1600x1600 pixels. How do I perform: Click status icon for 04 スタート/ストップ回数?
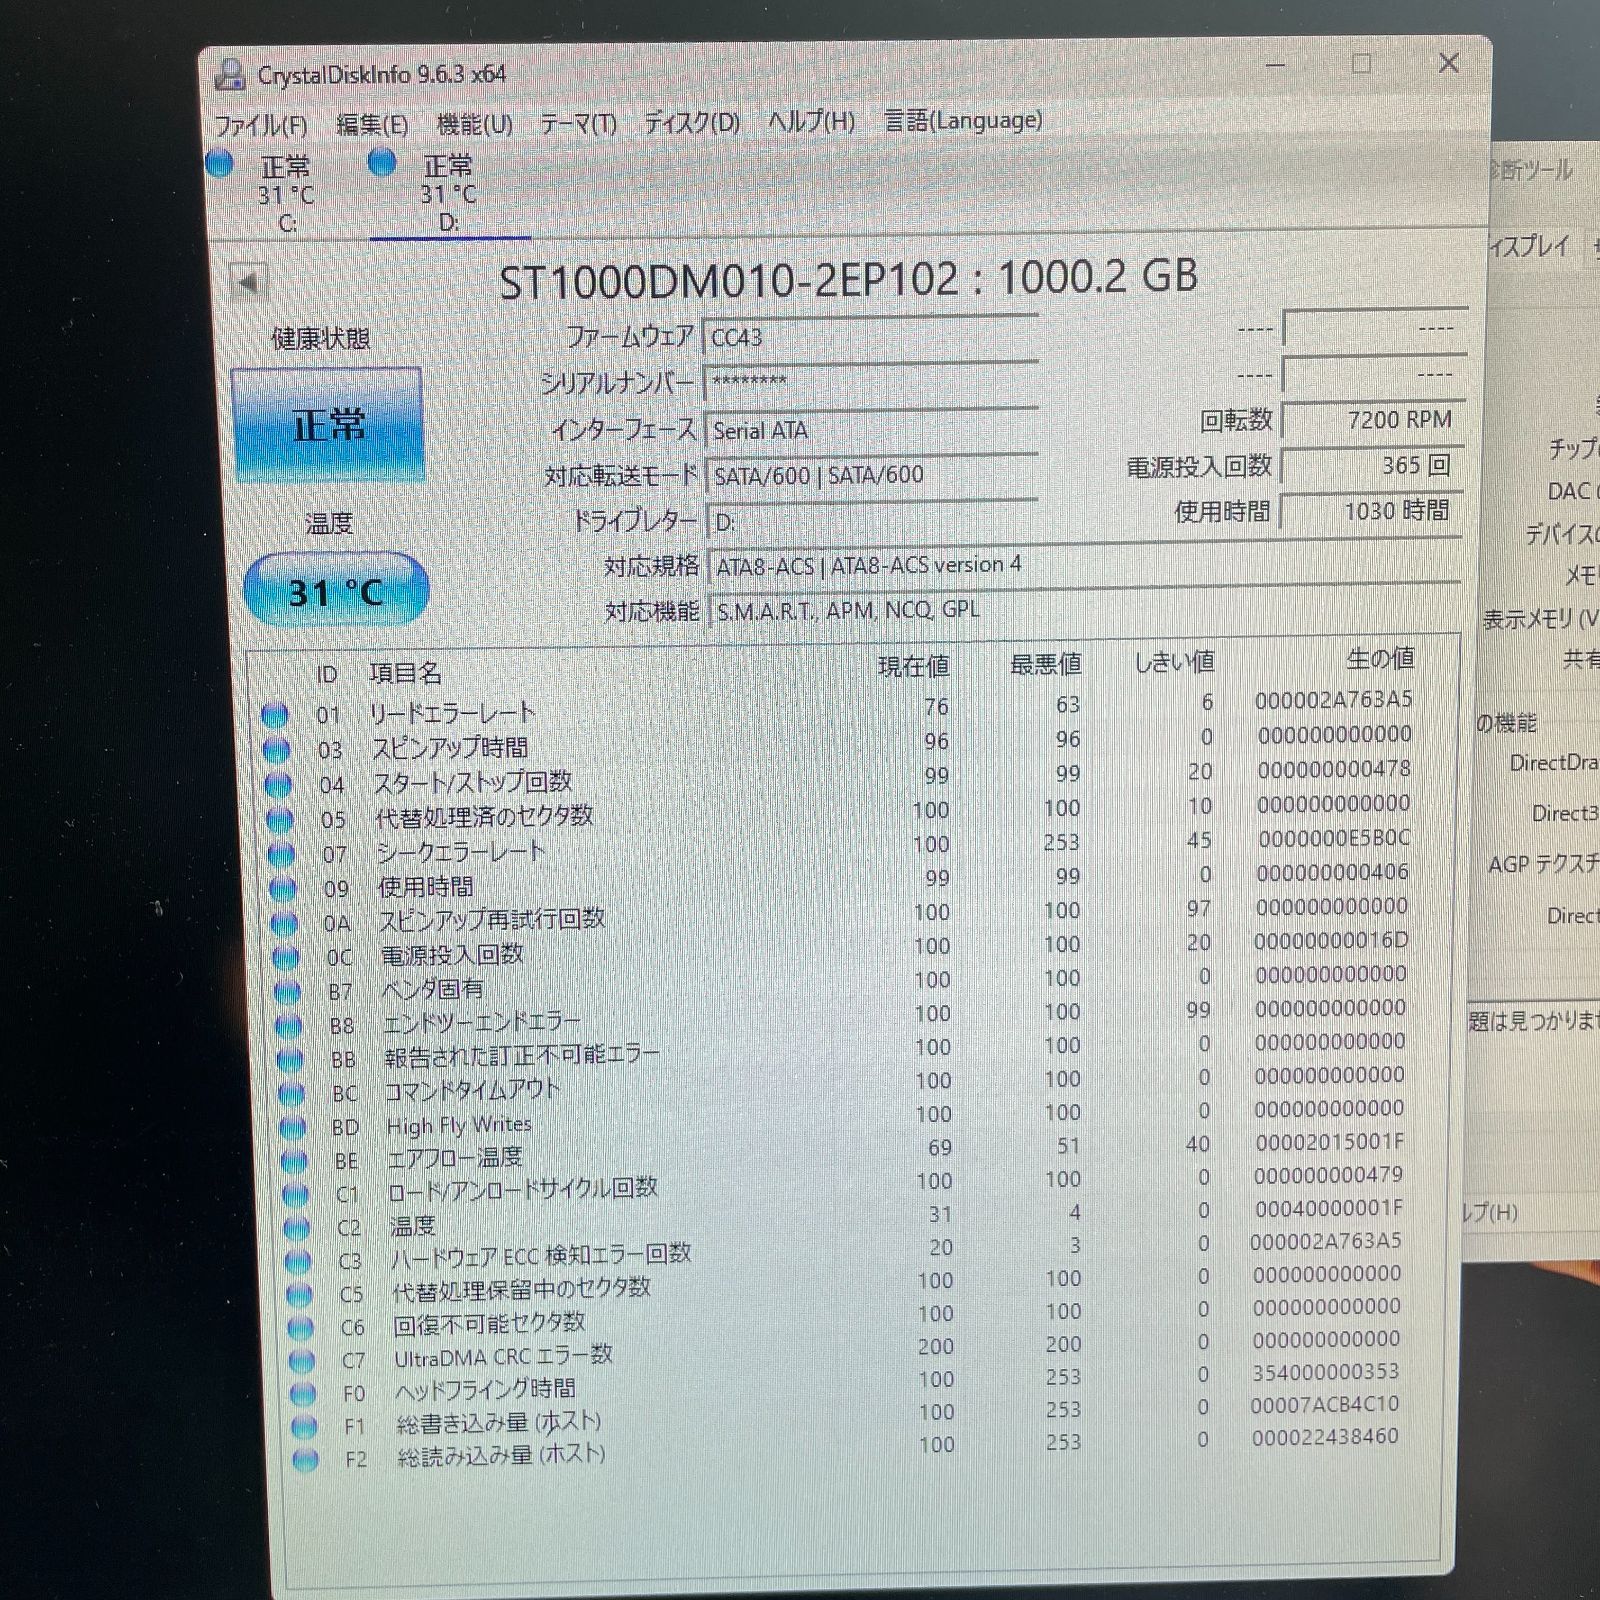click(x=278, y=785)
